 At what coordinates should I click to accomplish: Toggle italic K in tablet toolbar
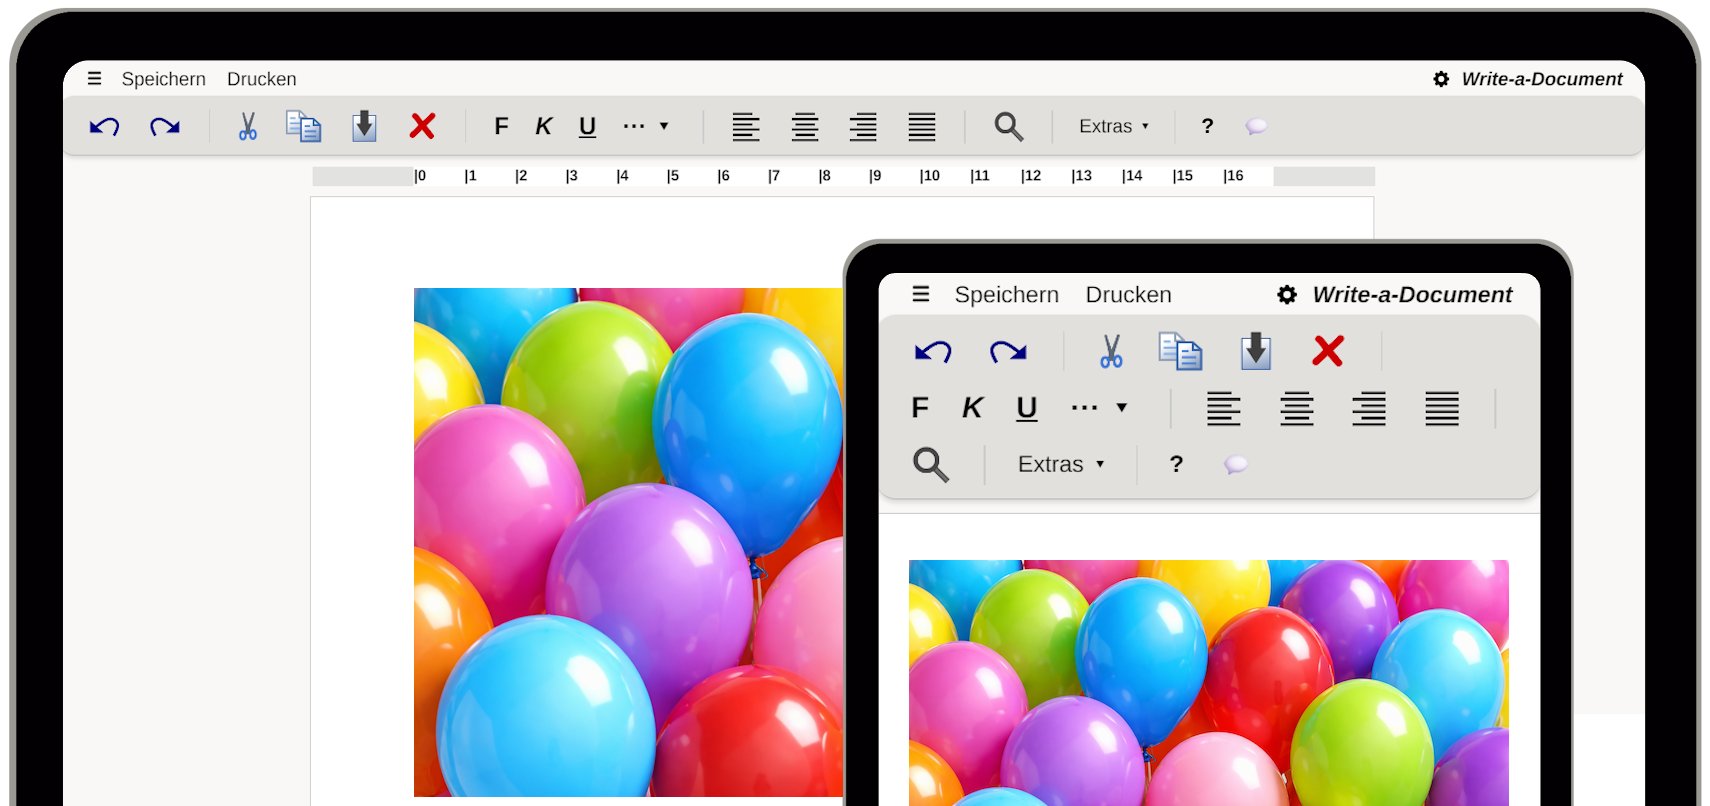(973, 408)
